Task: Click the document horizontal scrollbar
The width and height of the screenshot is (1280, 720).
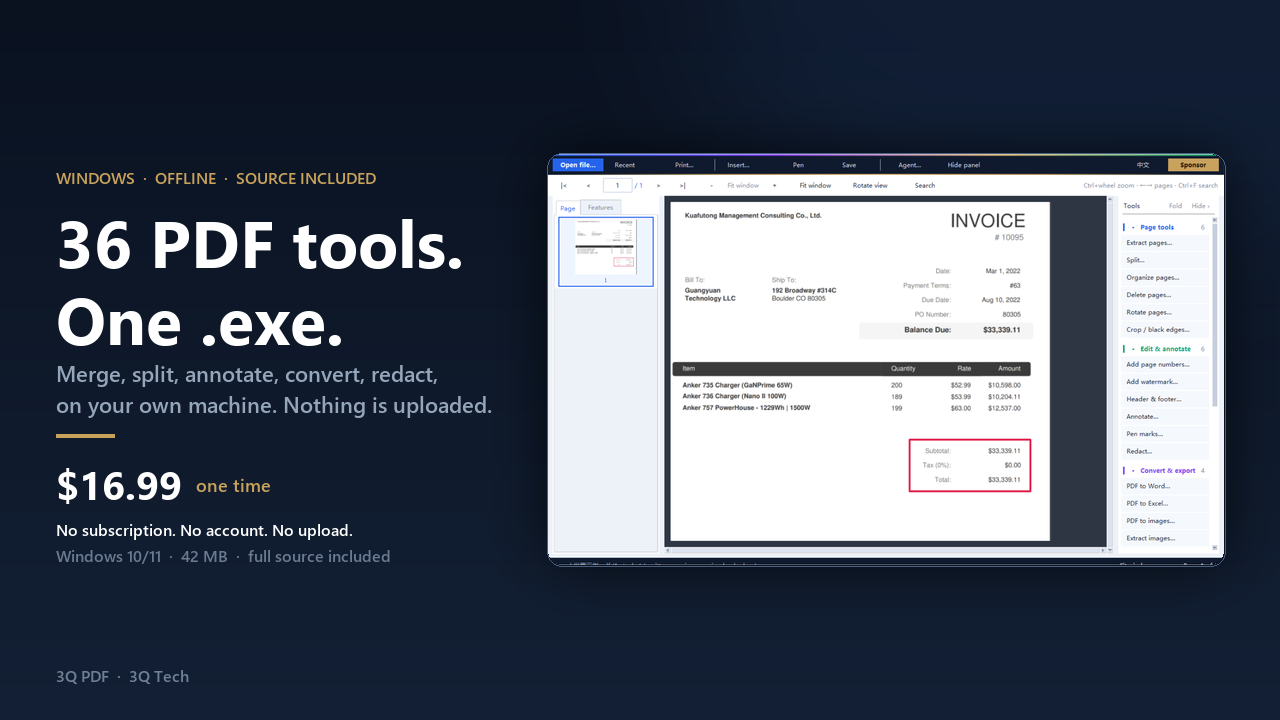Action: [x=885, y=550]
